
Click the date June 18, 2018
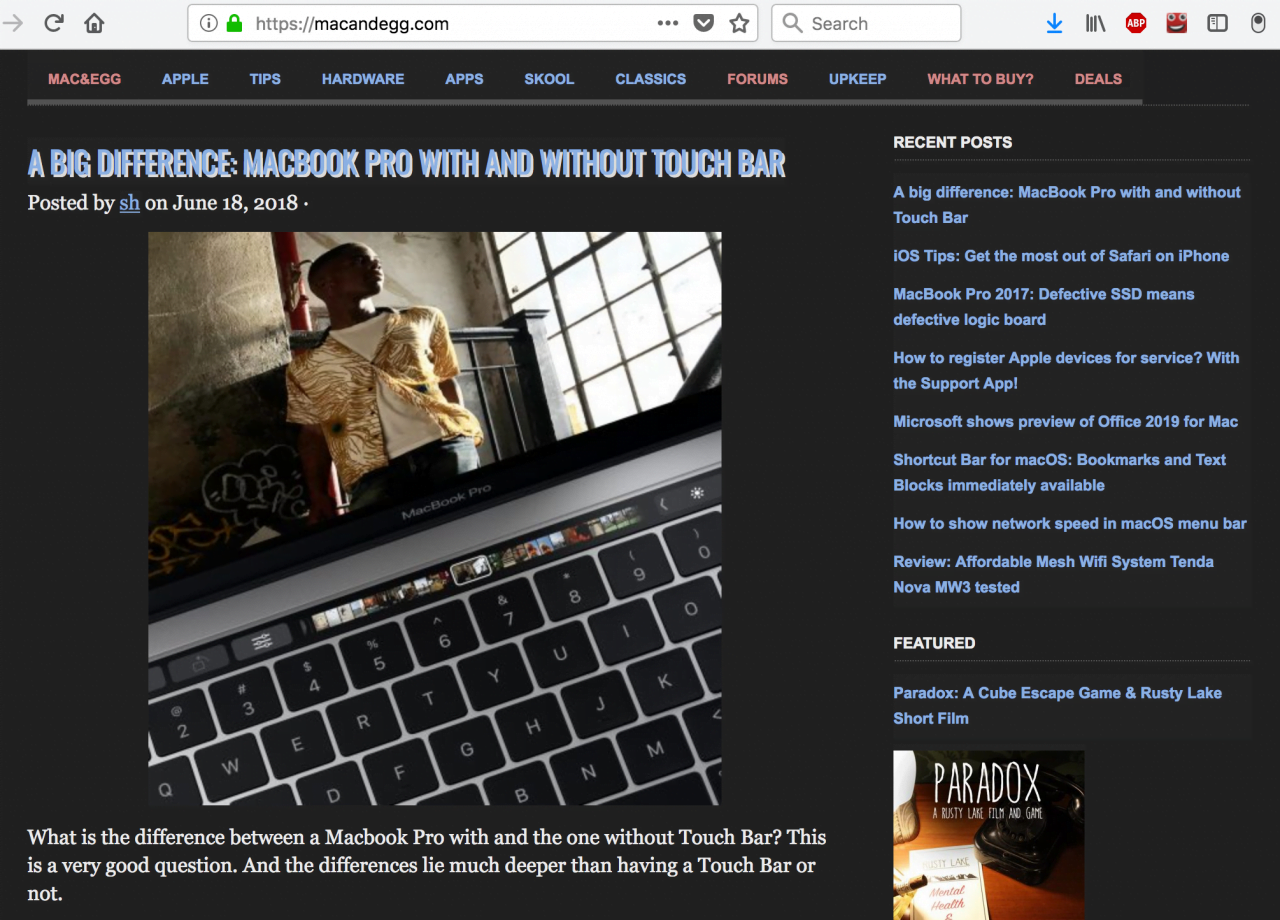(x=235, y=203)
